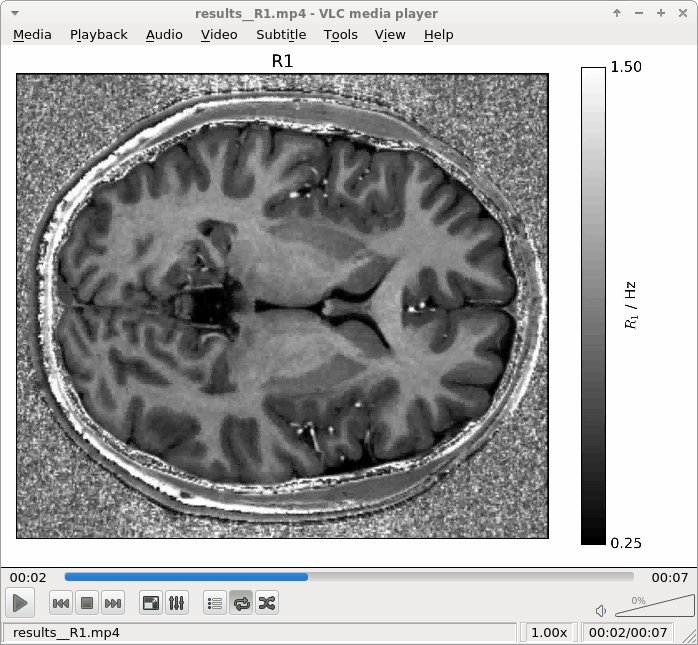Open the Playback menu
The image size is (698, 645).
tap(98, 34)
